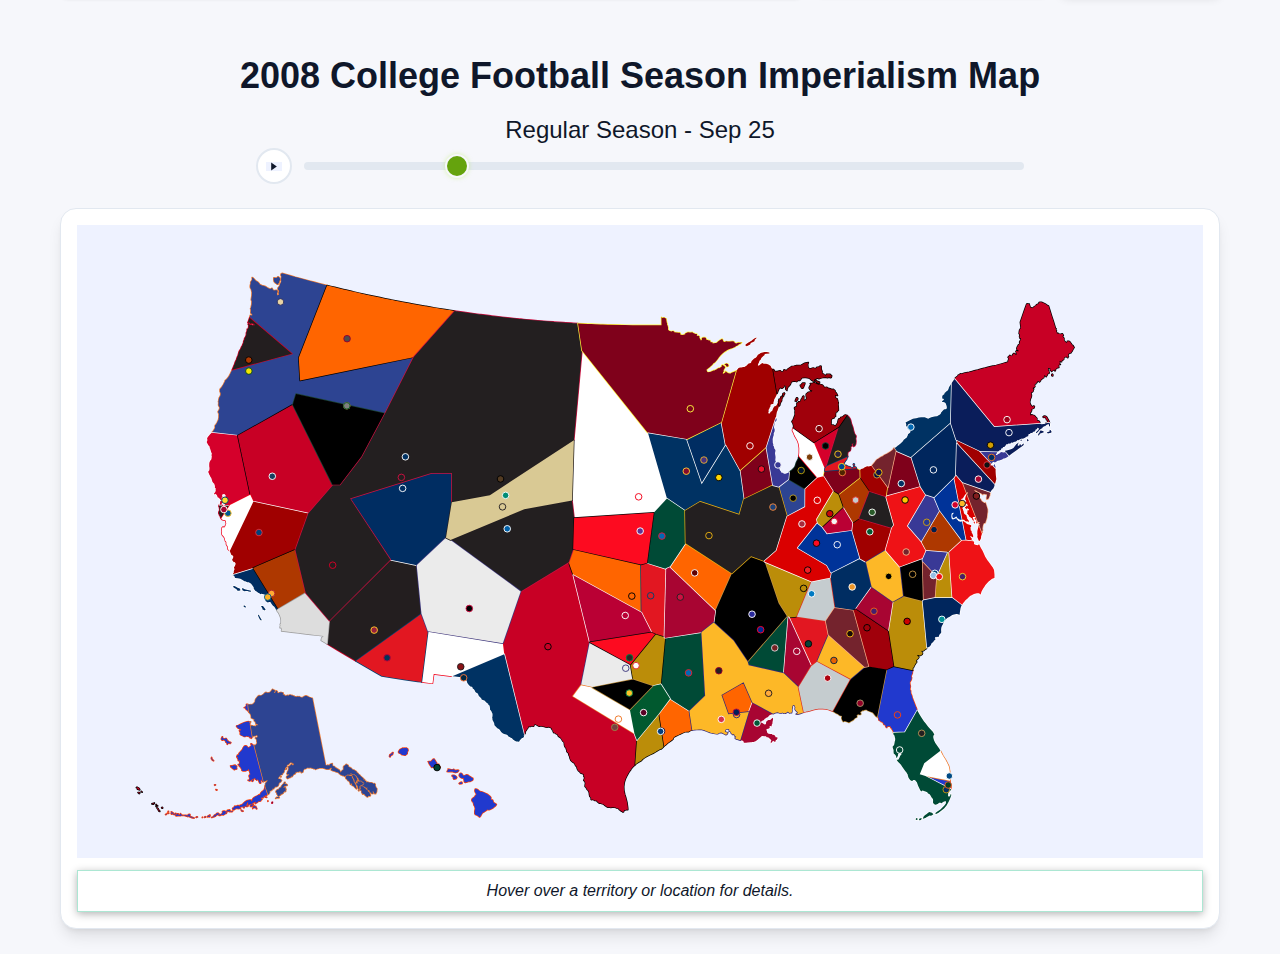Click the green timeline slider handle
Image resolution: width=1280 pixels, height=954 pixels.
456,166
